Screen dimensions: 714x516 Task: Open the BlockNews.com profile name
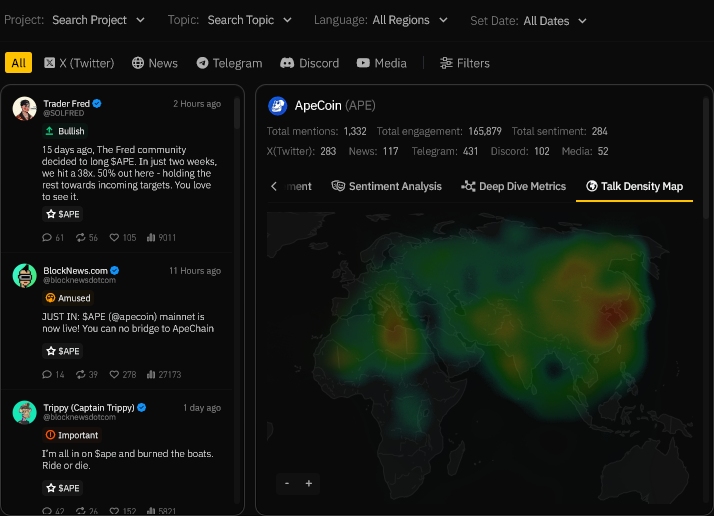pyautogui.click(x=76, y=271)
